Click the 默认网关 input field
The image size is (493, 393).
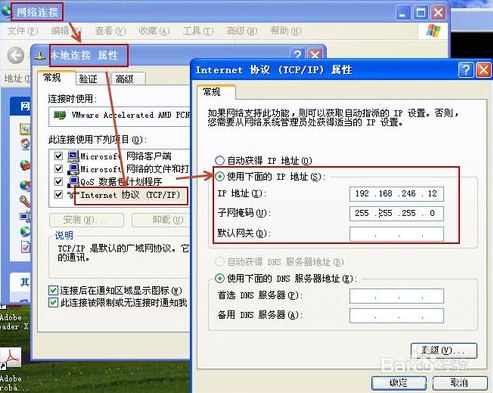tap(396, 234)
